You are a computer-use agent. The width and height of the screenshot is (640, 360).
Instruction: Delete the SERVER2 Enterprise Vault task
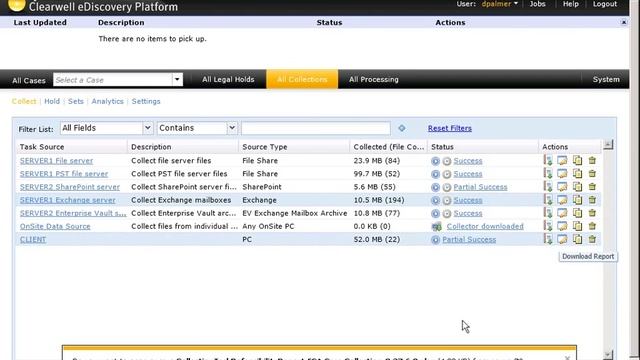pos(592,213)
